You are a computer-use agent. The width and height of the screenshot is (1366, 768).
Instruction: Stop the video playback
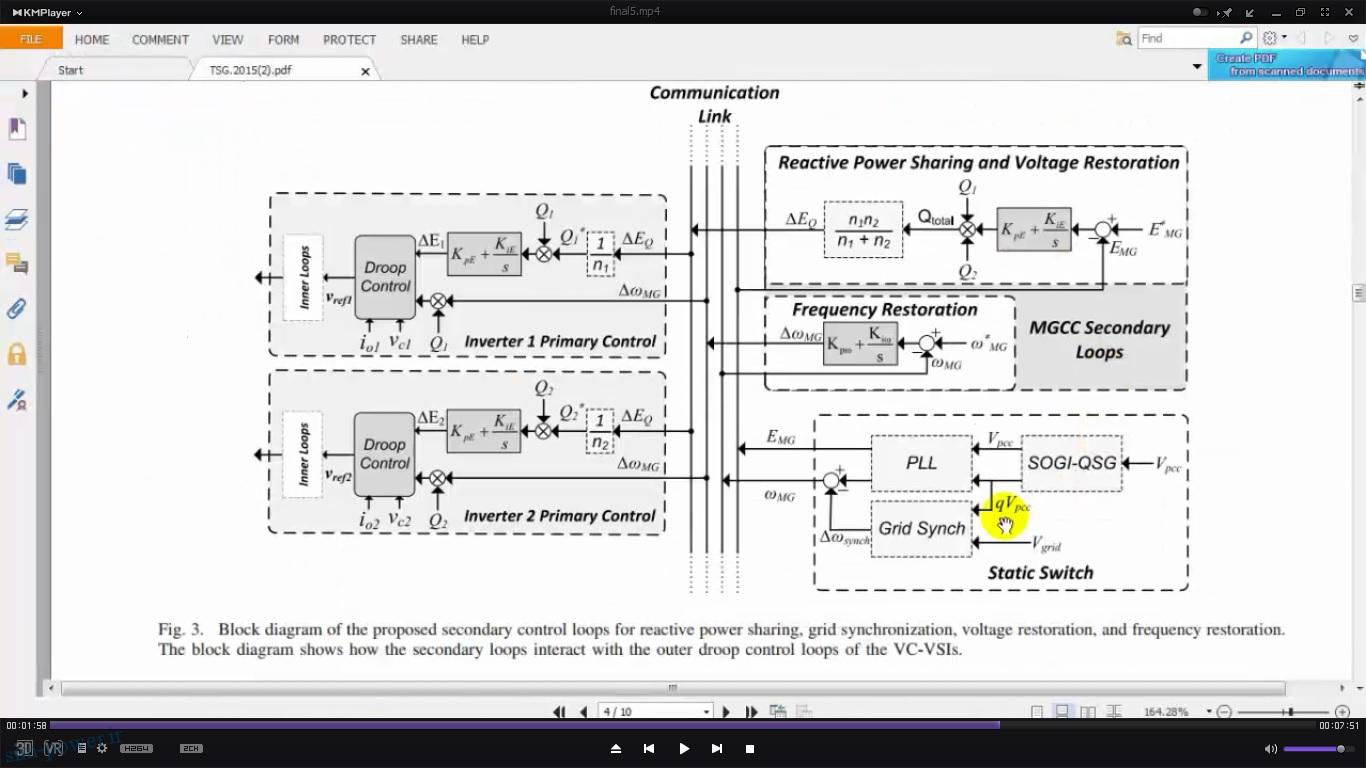coord(750,748)
